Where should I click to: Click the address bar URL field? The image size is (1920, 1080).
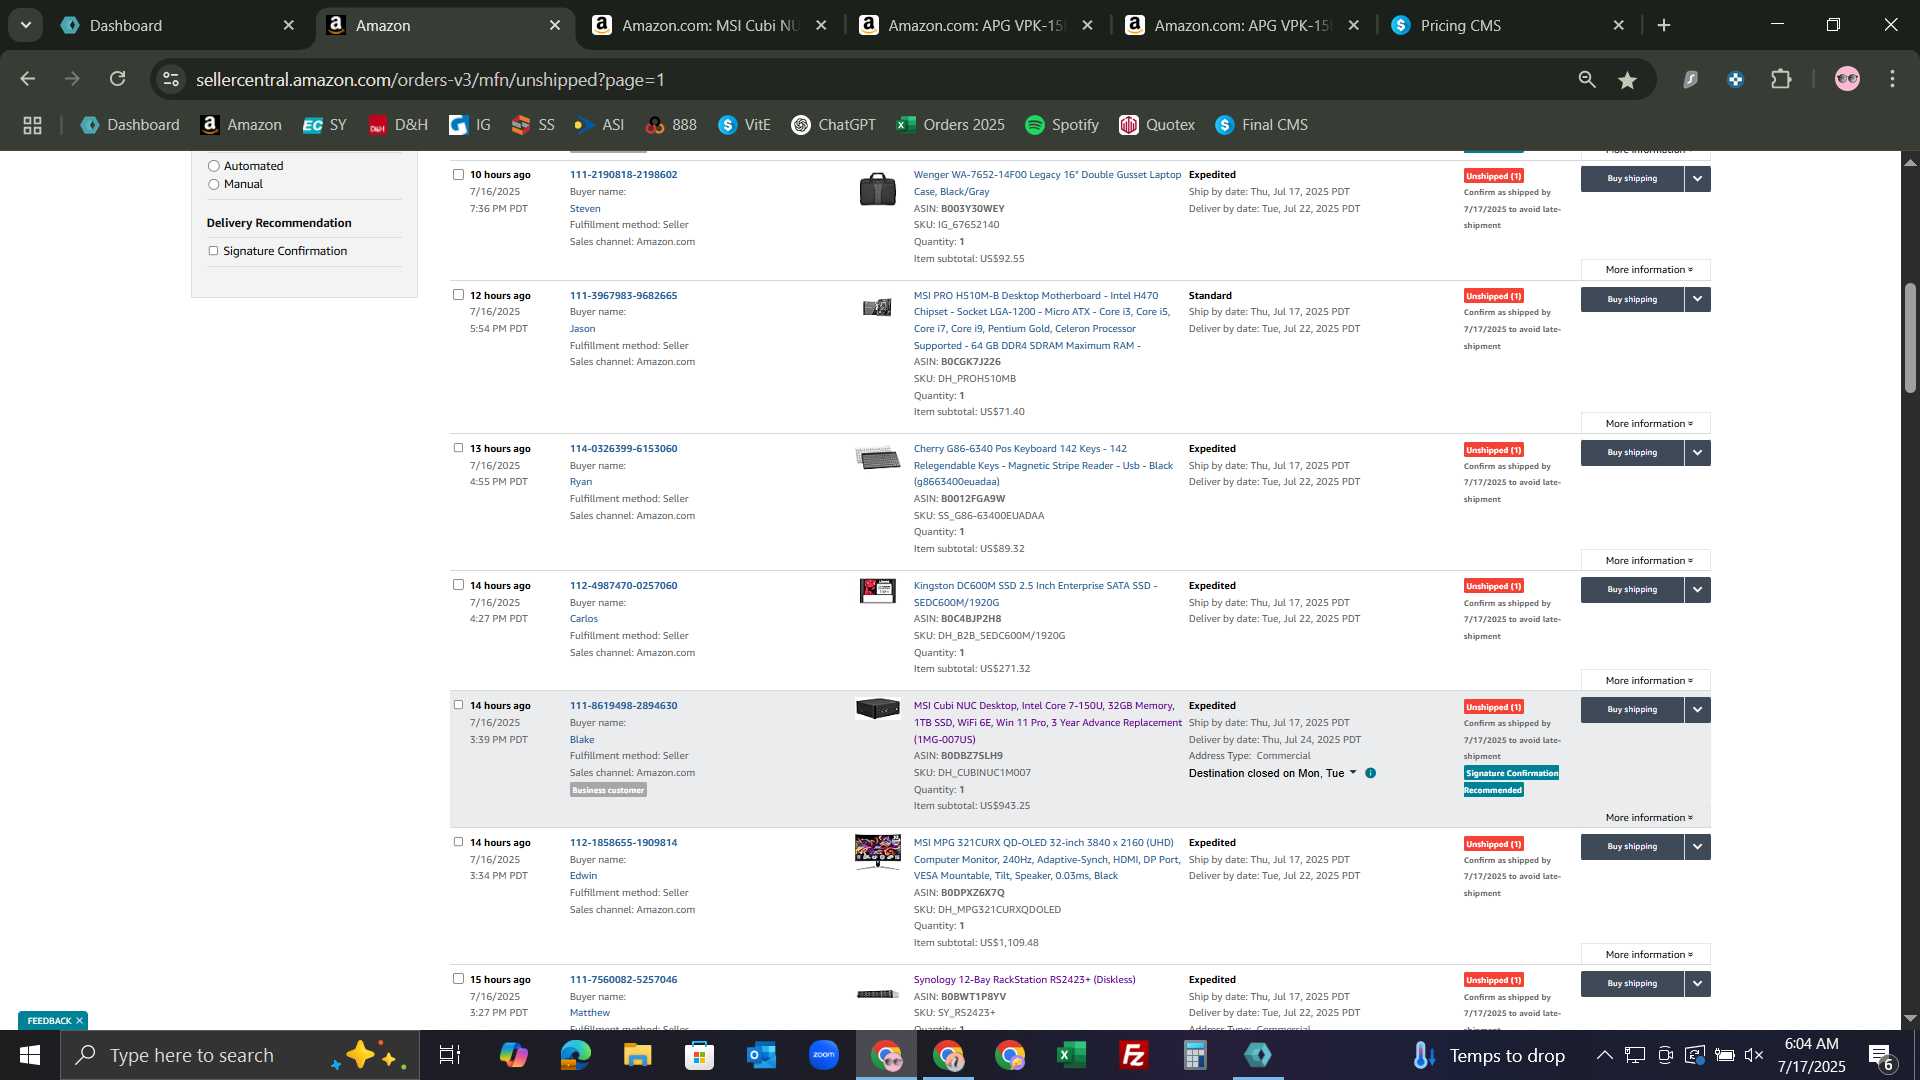click(870, 80)
